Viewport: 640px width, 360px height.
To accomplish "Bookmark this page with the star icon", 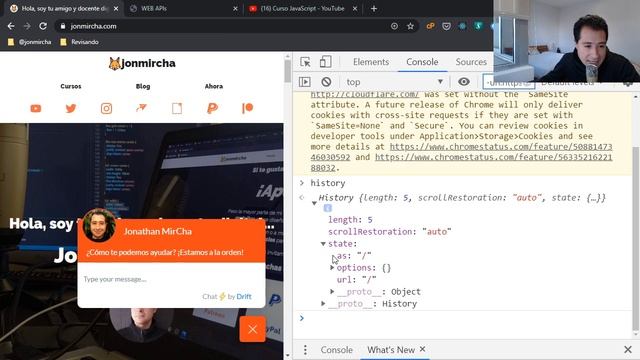I will click(410, 26).
